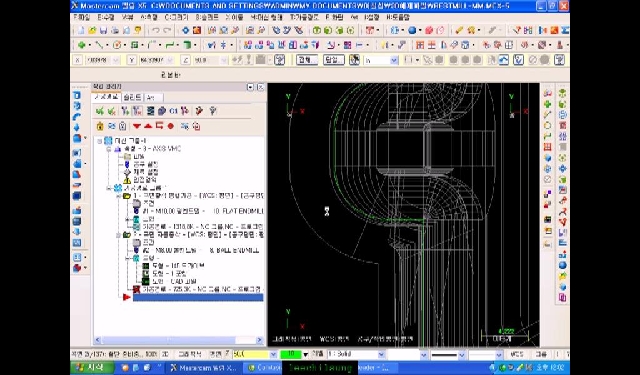
Task: Click the WCS status bar button
Action: (517, 354)
